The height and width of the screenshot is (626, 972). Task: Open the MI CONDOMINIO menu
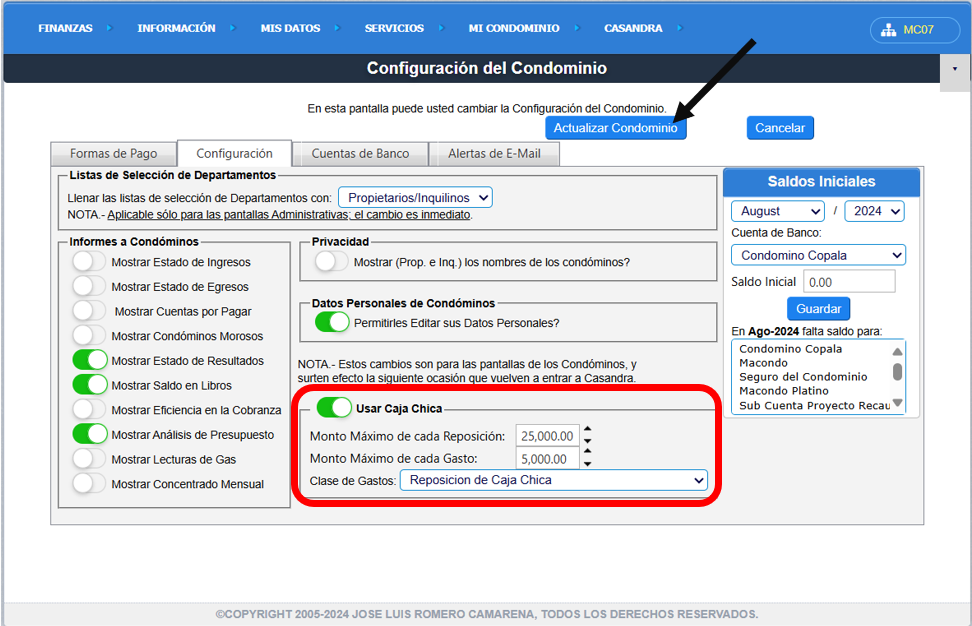pyautogui.click(x=514, y=29)
